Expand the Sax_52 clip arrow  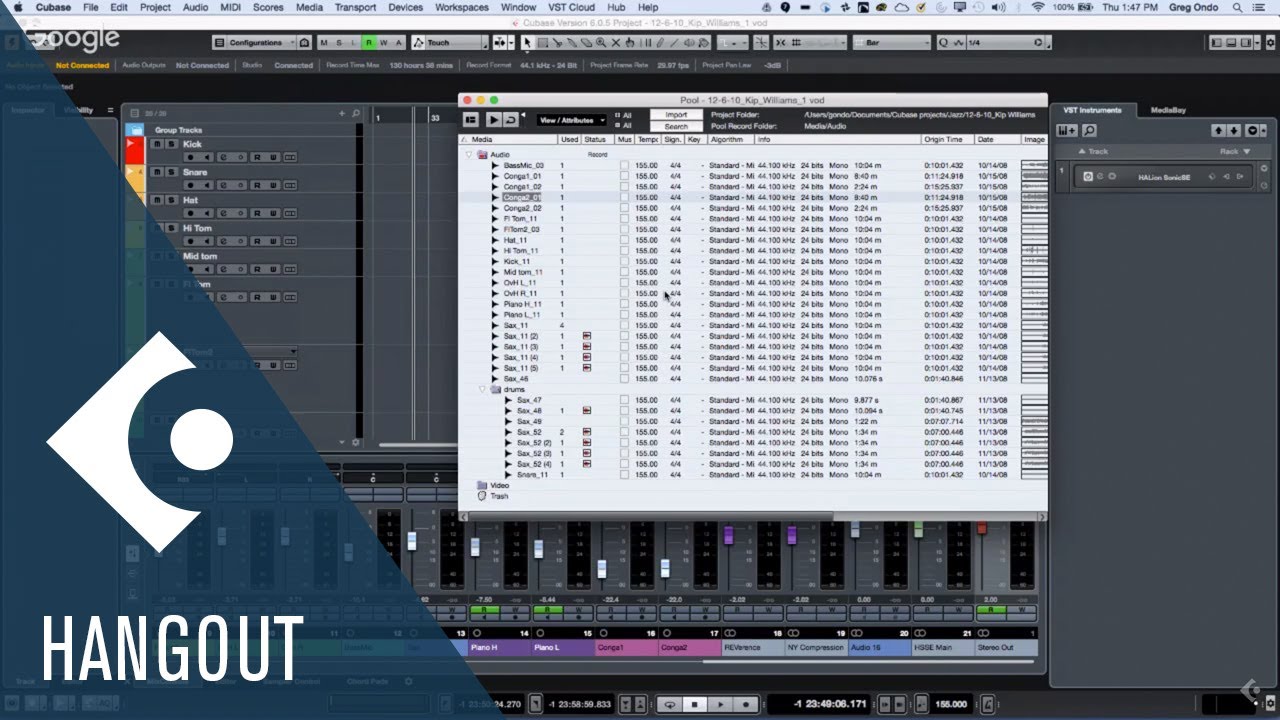click(x=508, y=432)
